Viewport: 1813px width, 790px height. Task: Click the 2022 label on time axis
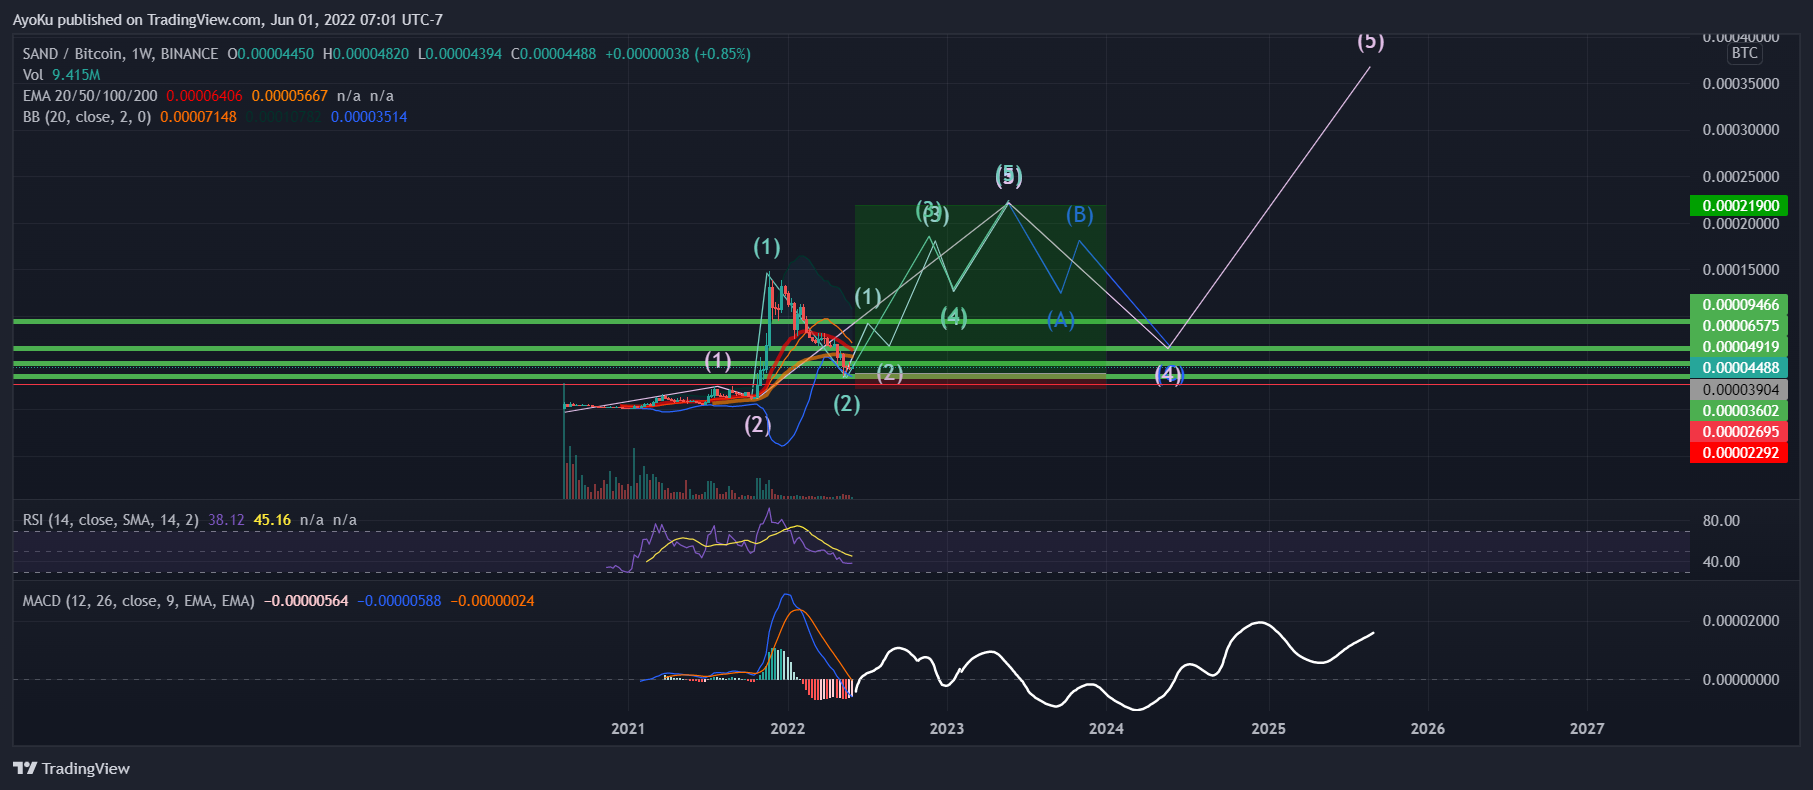788,729
